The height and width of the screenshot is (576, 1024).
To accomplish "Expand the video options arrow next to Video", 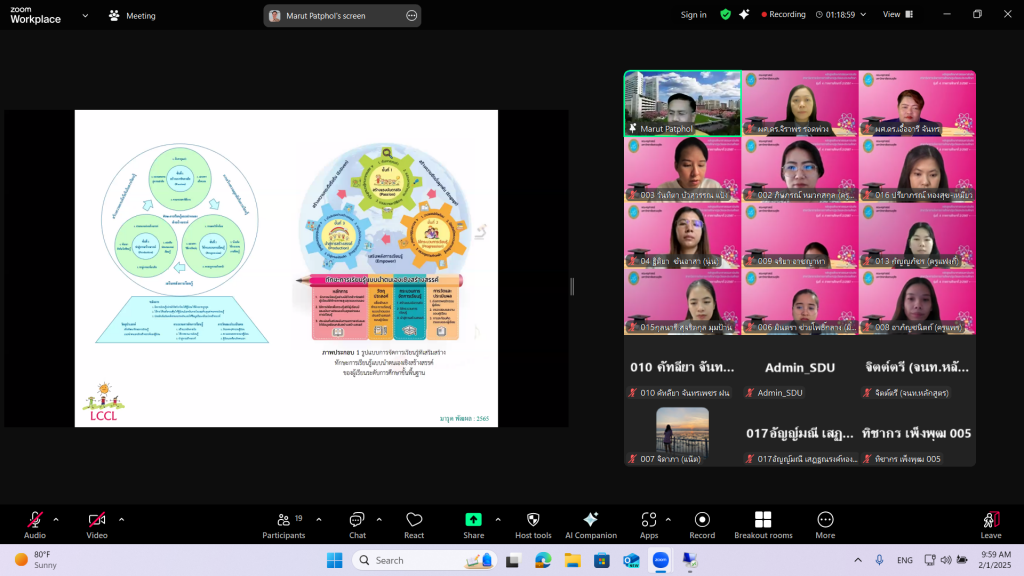I will [x=121, y=519].
